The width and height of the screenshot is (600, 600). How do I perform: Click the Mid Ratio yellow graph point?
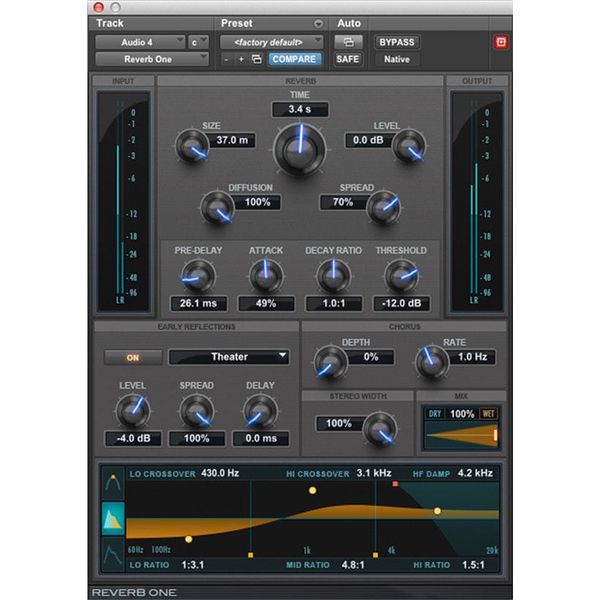coord(313,490)
